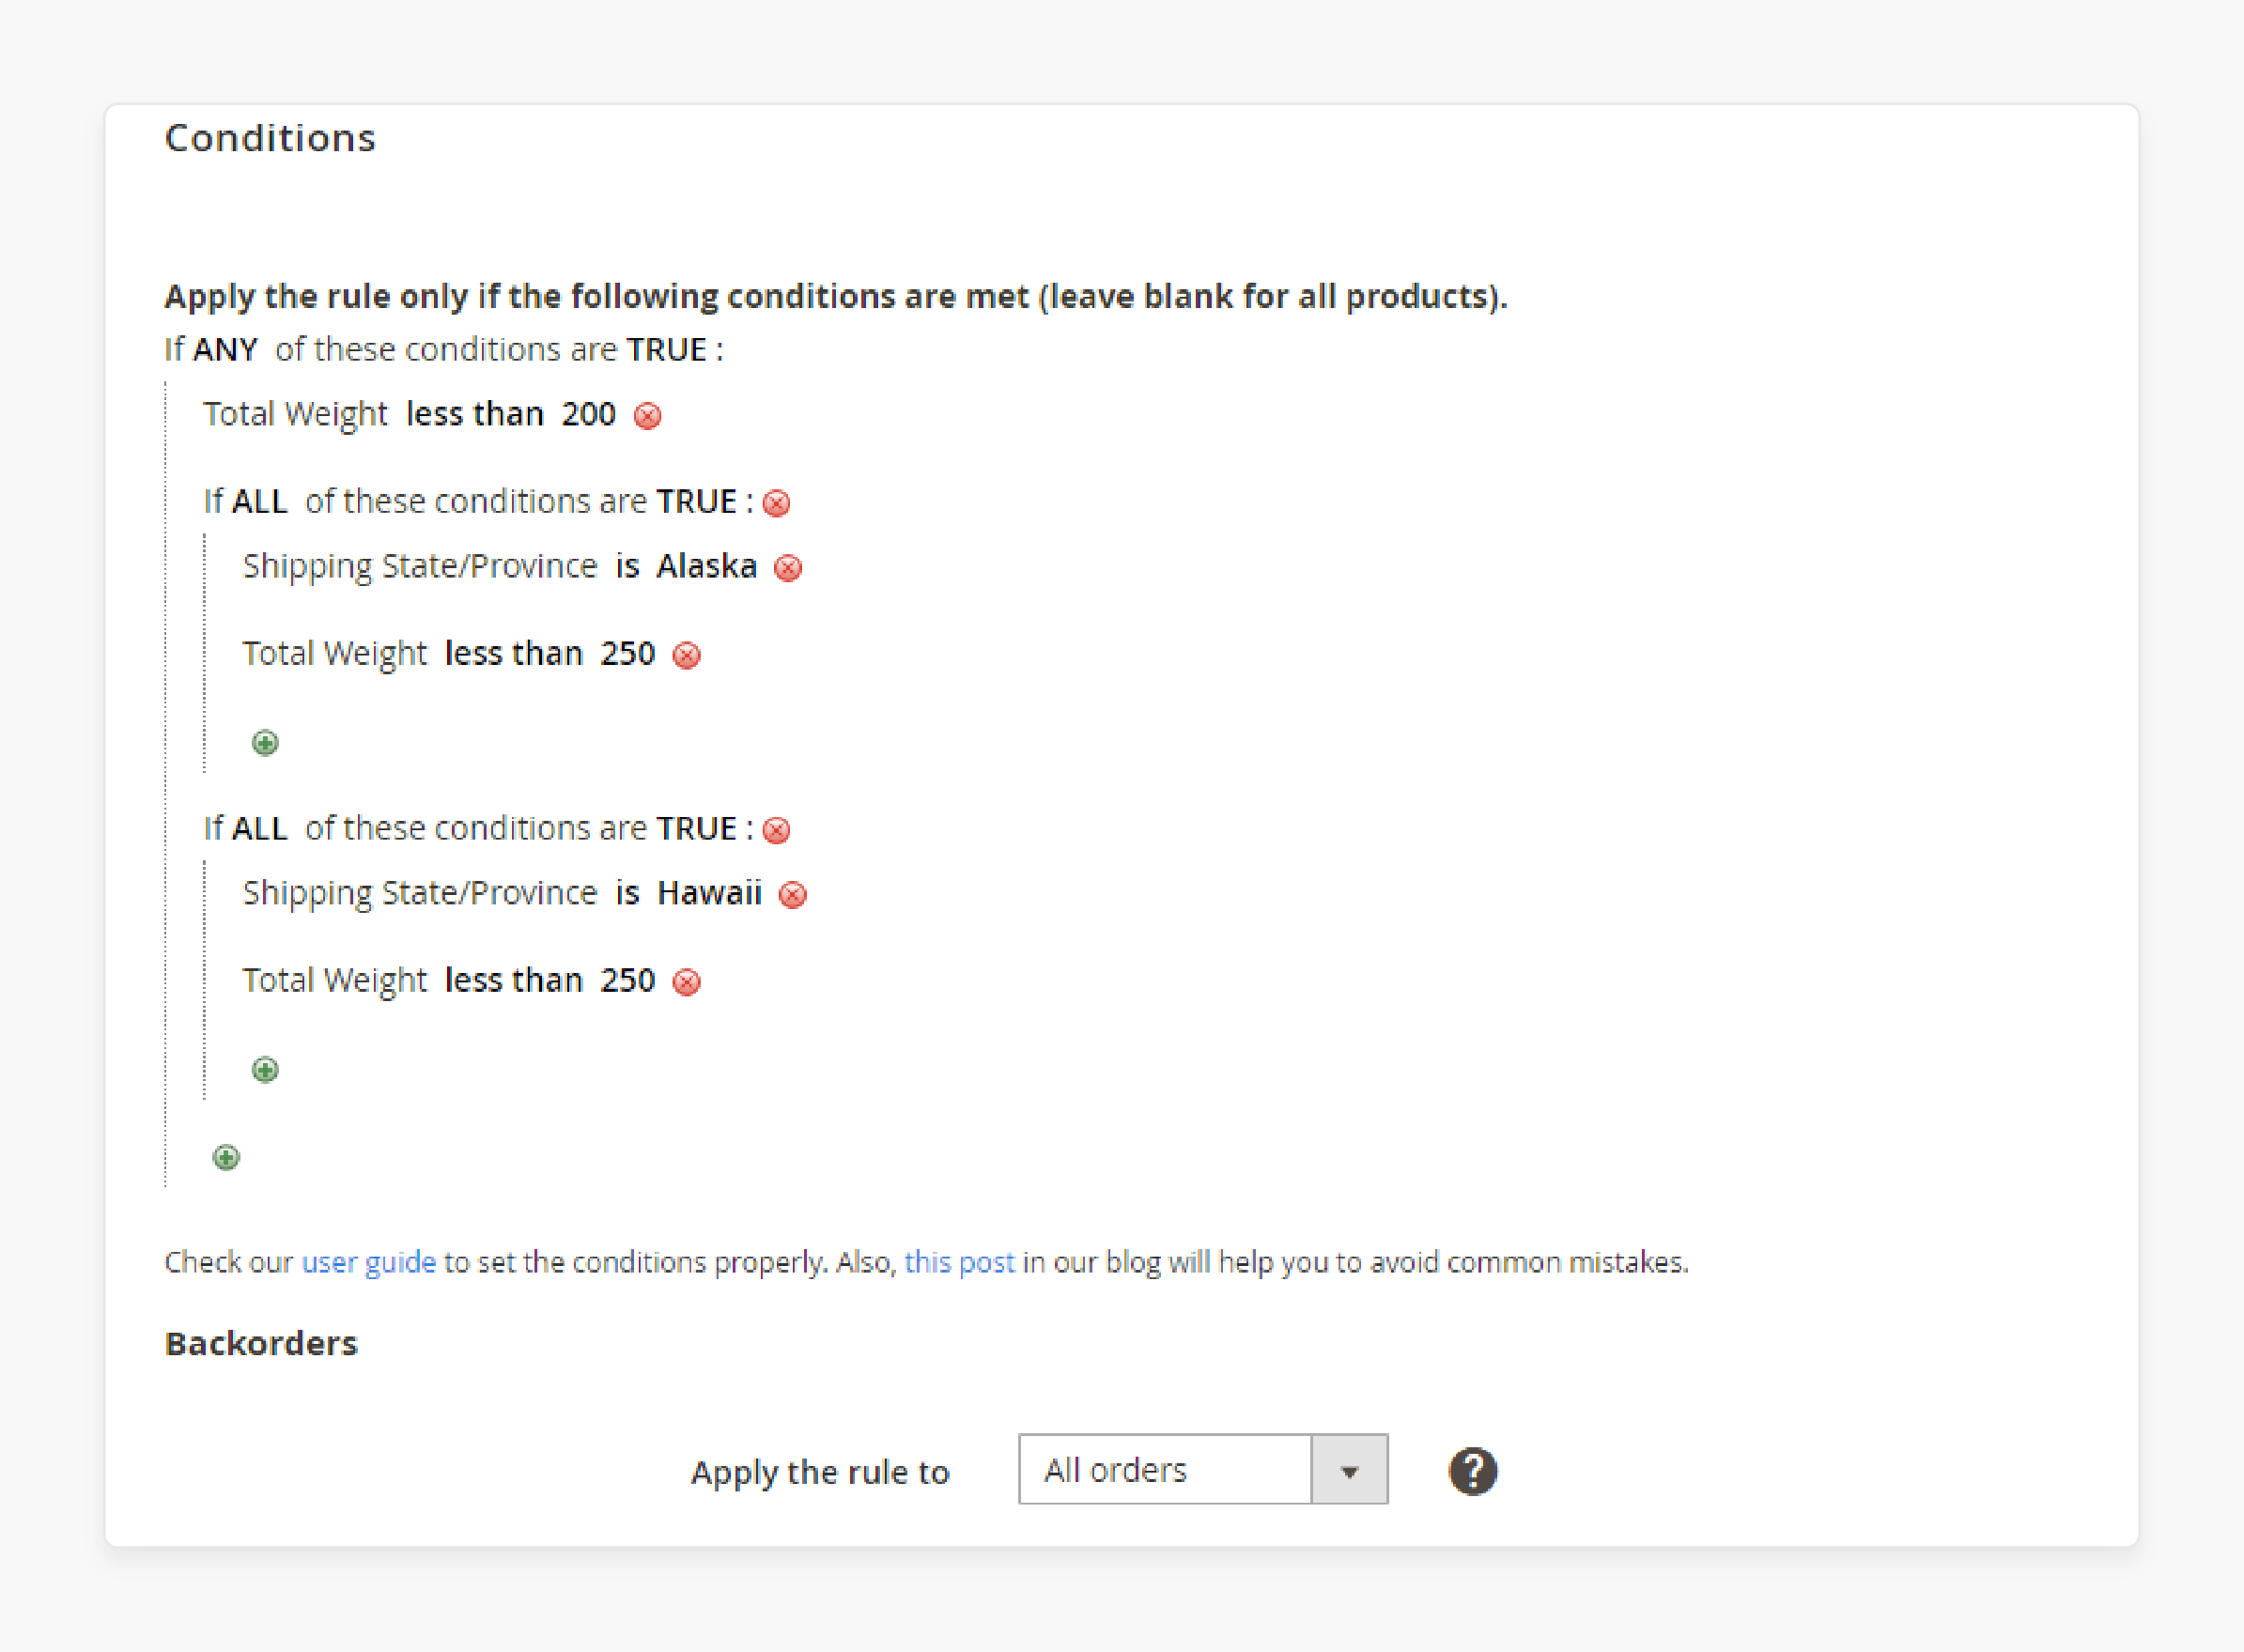Edit the value 200 of Total Weight
This screenshot has width=2244, height=1652.
click(x=588, y=413)
